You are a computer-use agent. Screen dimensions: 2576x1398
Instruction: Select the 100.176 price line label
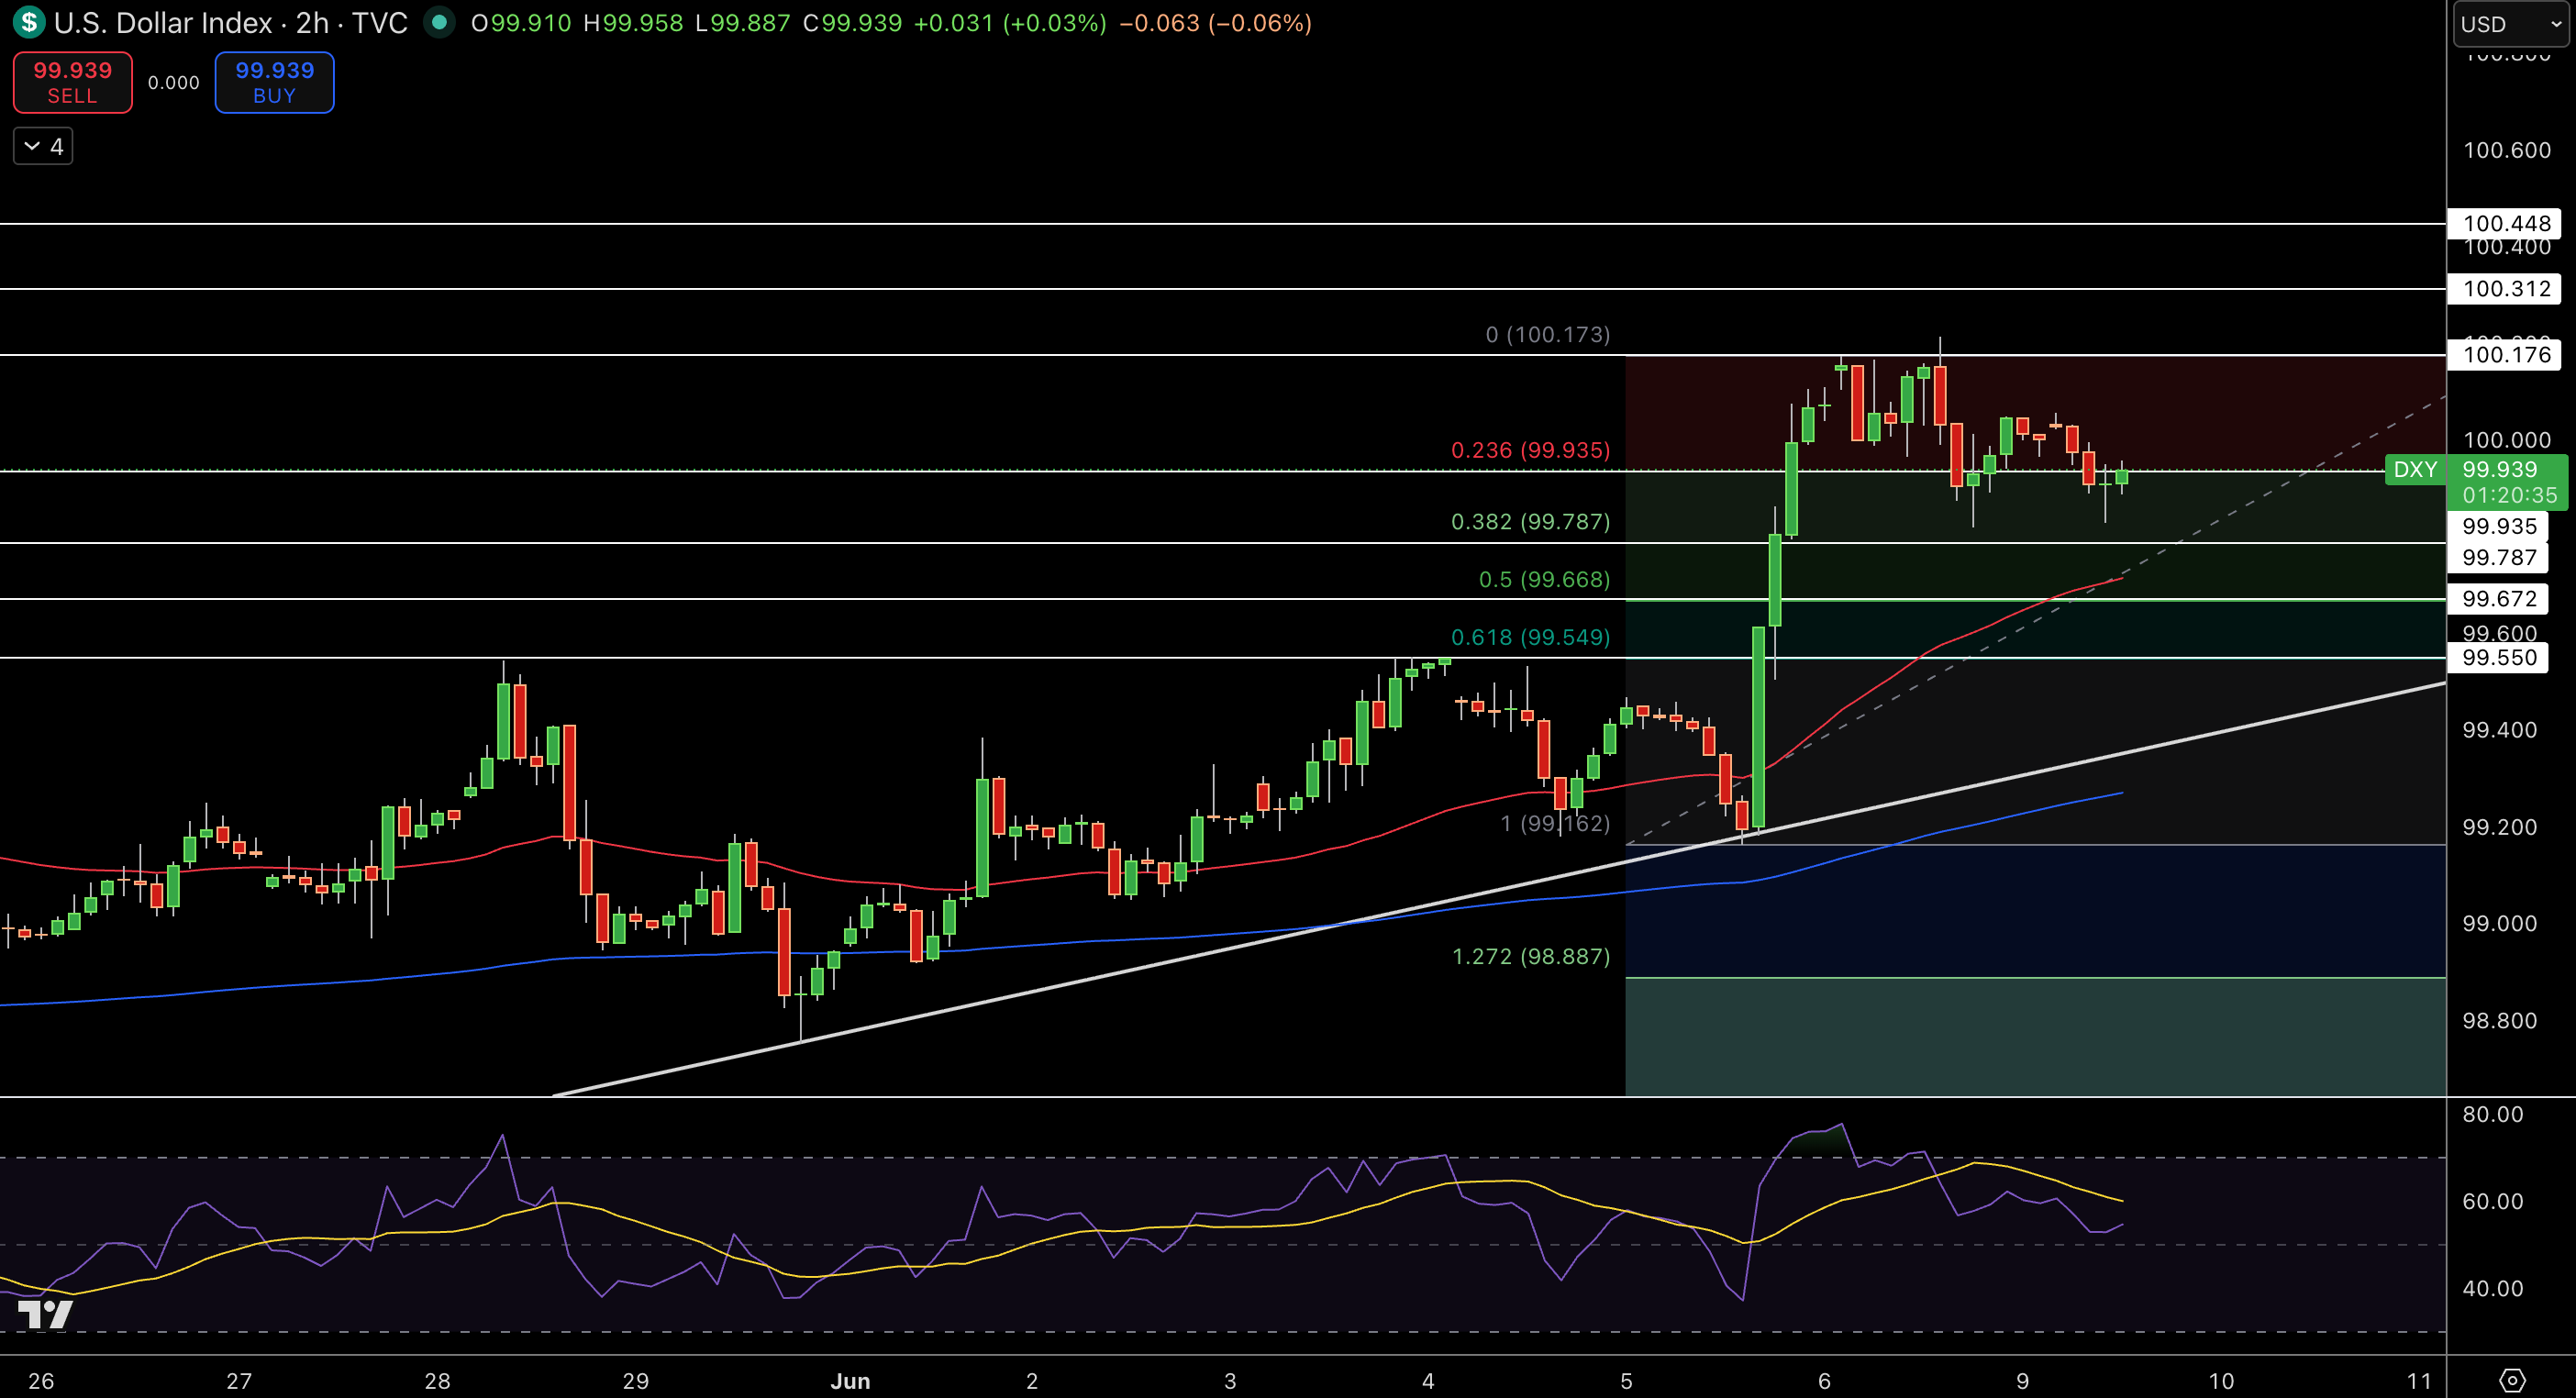2505,355
